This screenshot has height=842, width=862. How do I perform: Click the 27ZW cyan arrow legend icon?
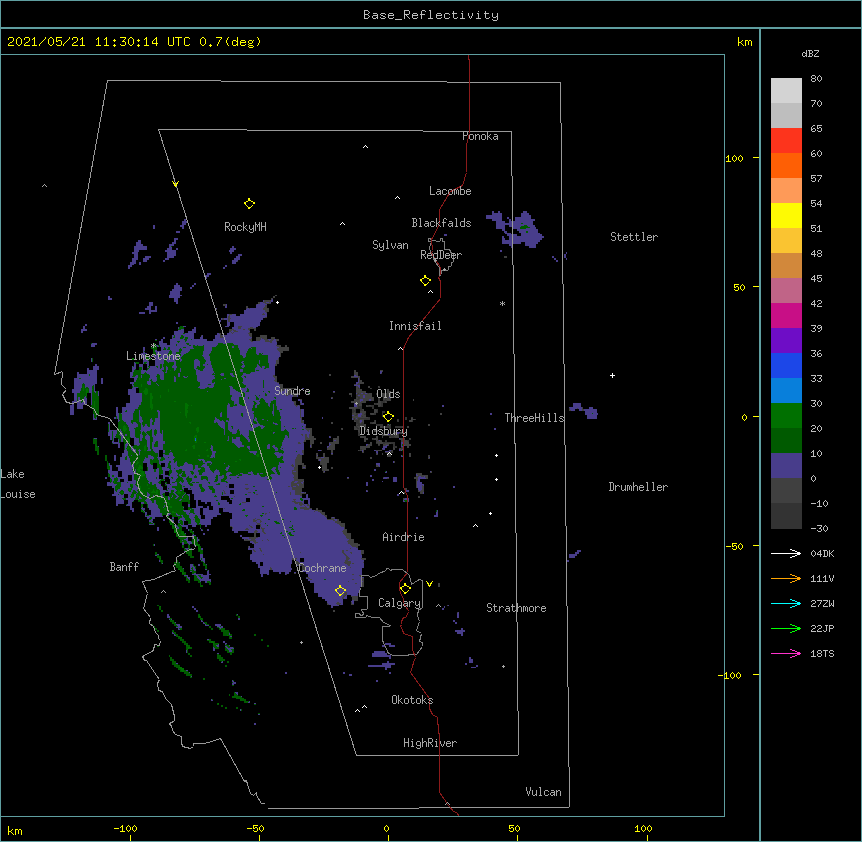click(x=786, y=603)
